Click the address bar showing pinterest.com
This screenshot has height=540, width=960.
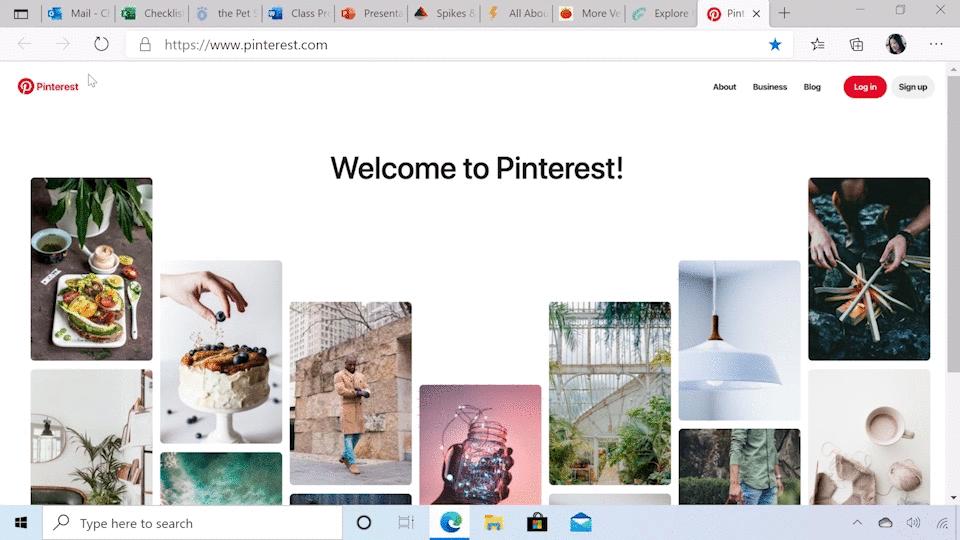459,45
